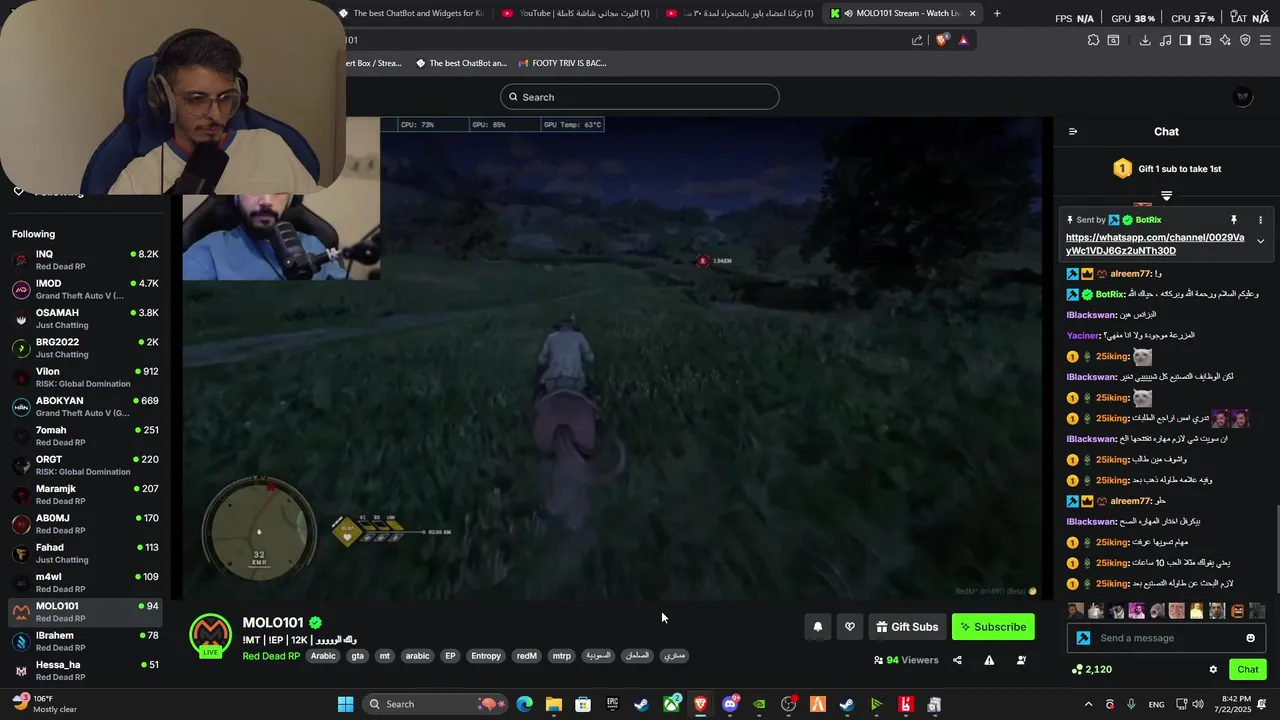This screenshot has height=720, width=1280.
Task: Send message with green Chat button
Action: tap(1248, 670)
